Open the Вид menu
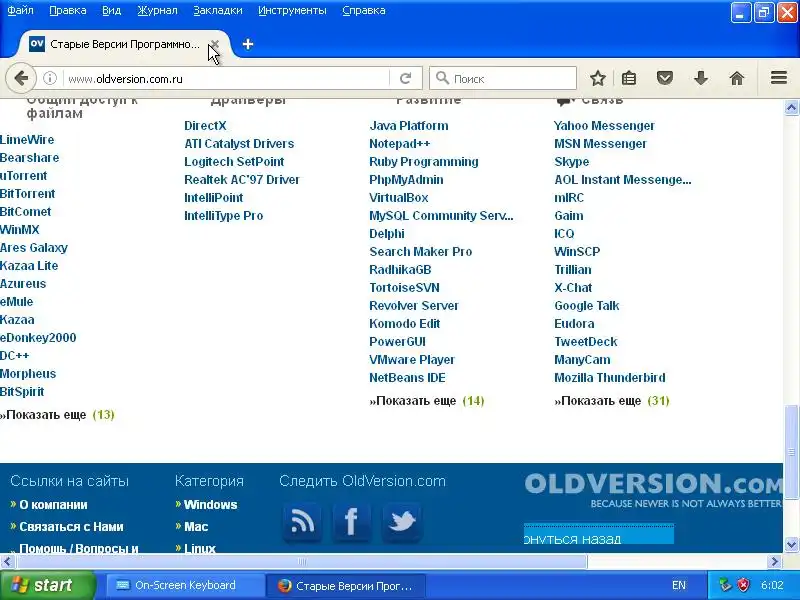This screenshot has height=600, width=800. pyautogui.click(x=111, y=10)
